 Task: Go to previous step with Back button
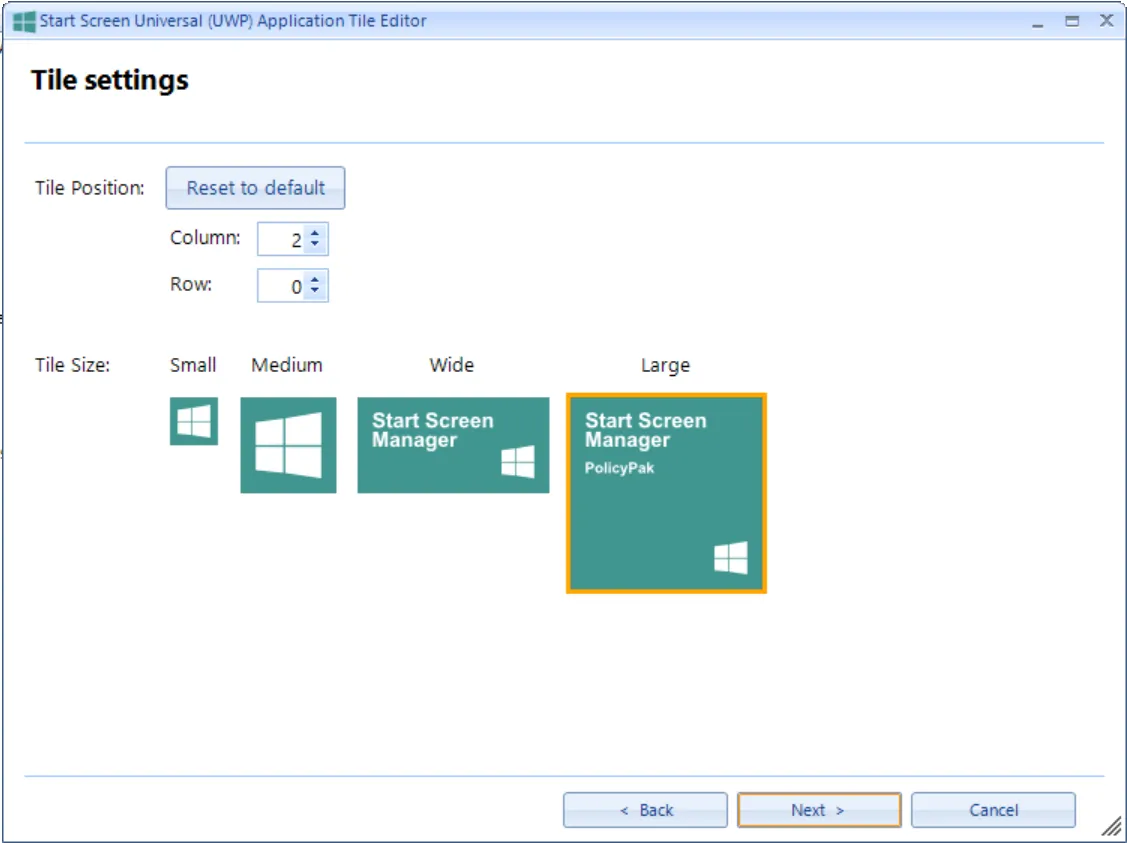(x=645, y=810)
